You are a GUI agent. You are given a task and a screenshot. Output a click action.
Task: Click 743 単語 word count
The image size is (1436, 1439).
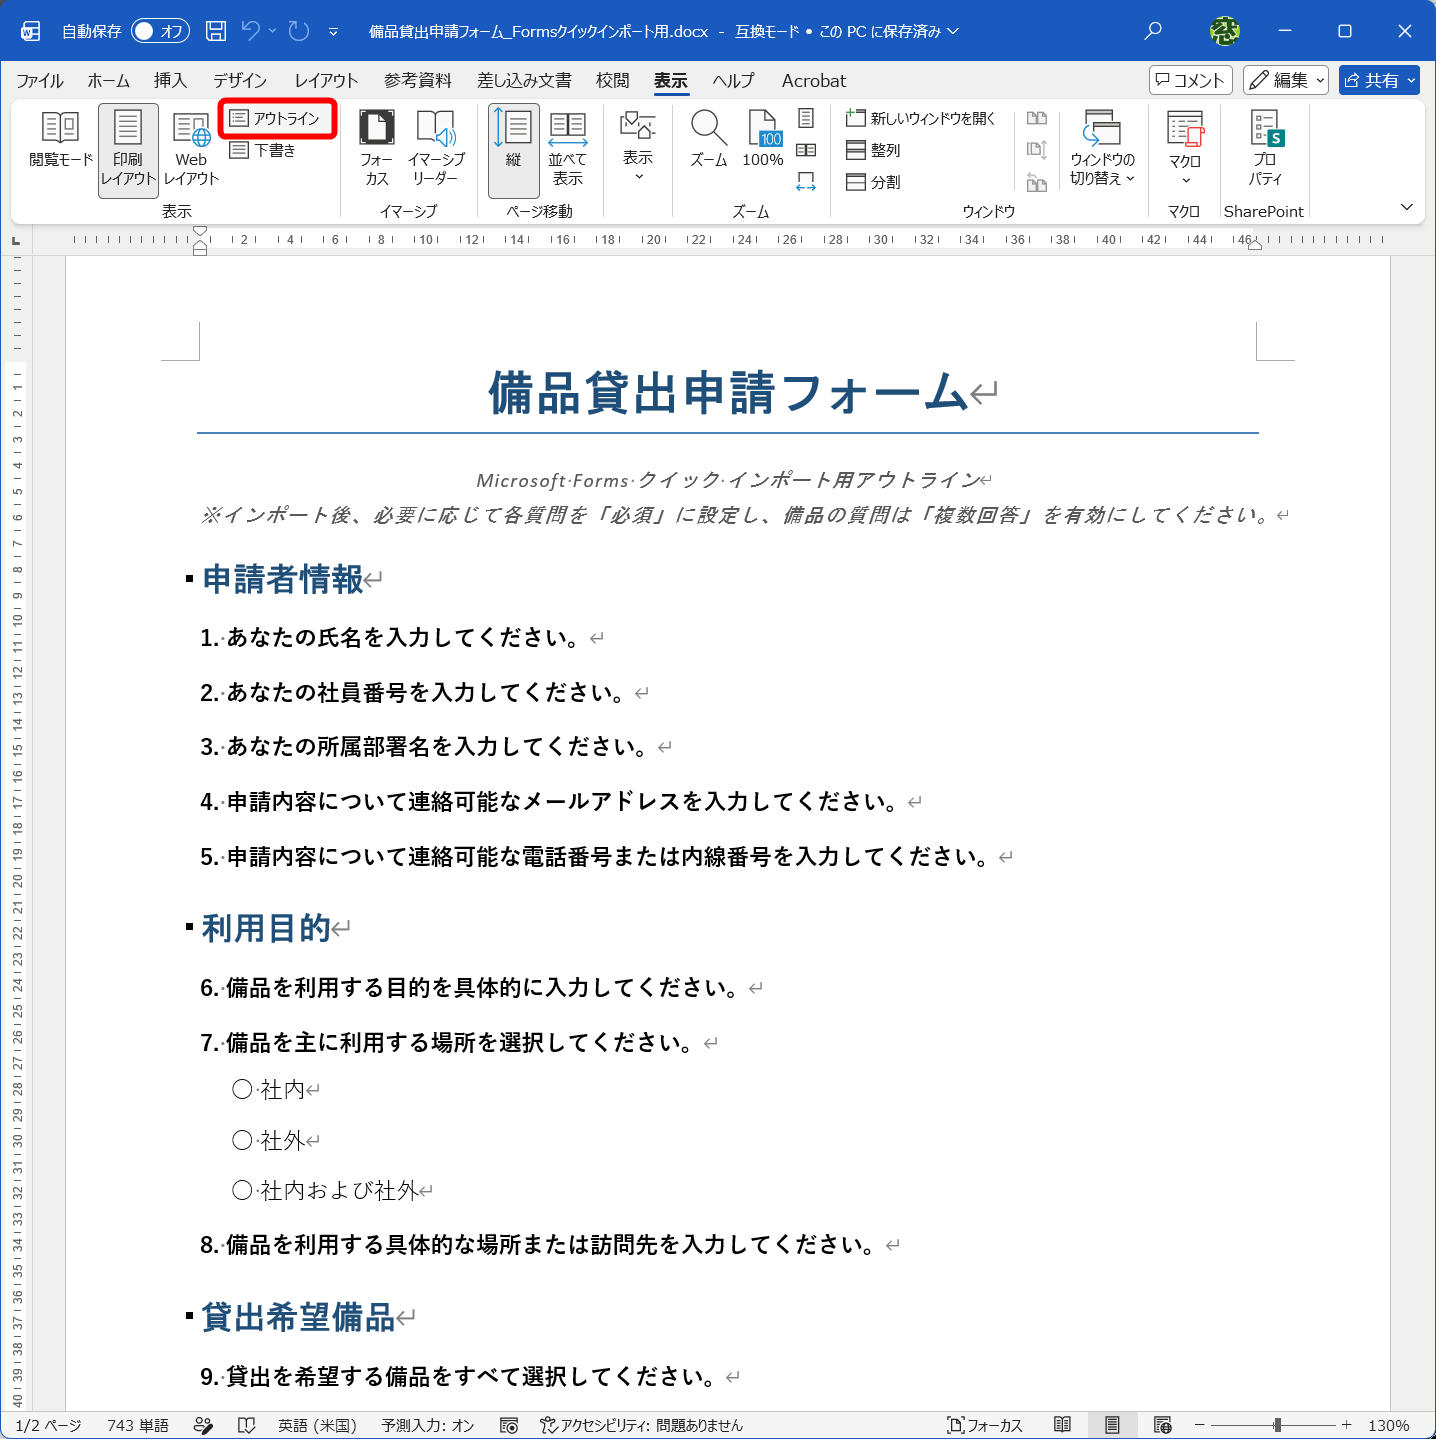(138, 1425)
